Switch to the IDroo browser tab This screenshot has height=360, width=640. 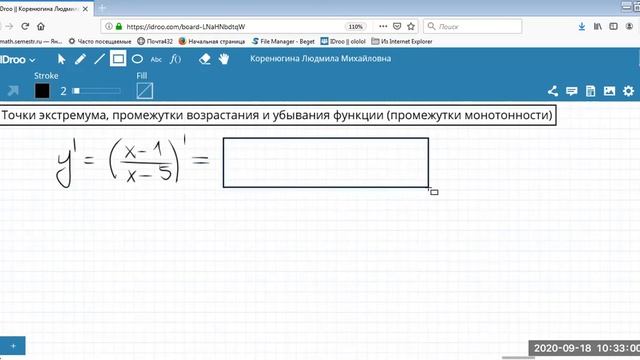pyautogui.click(x=39, y=9)
